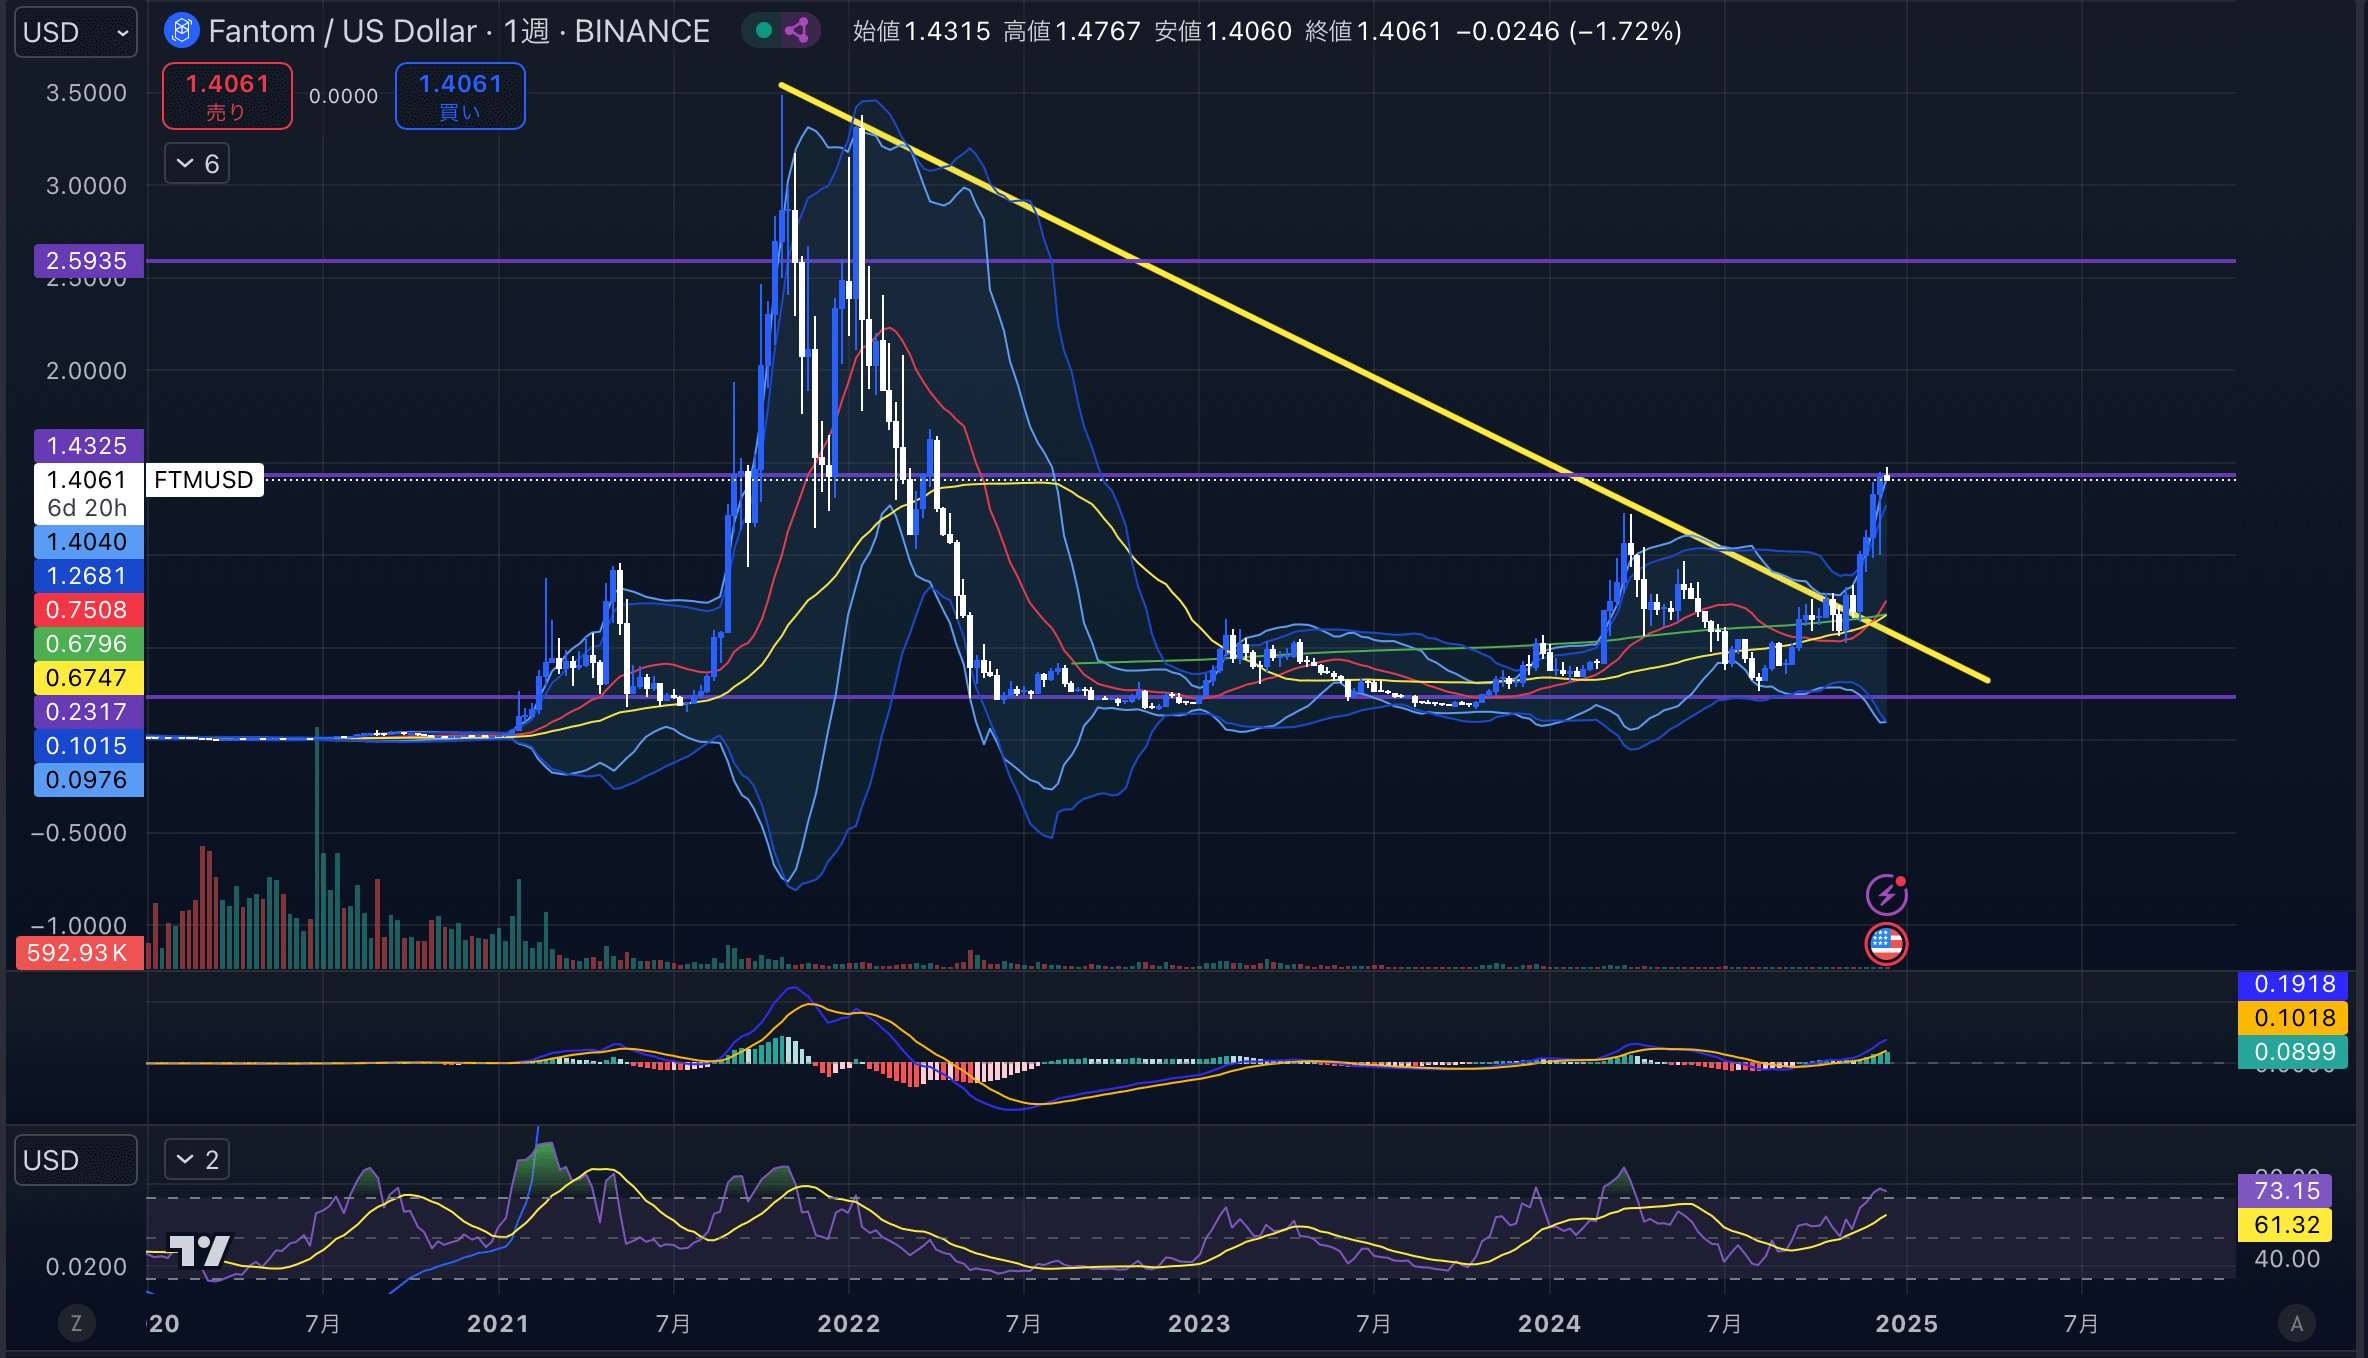Image resolution: width=2368 pixels, height=1358 pixels.
Task: Click the Z timezone button on time axis
Action: coord(76,1324)
